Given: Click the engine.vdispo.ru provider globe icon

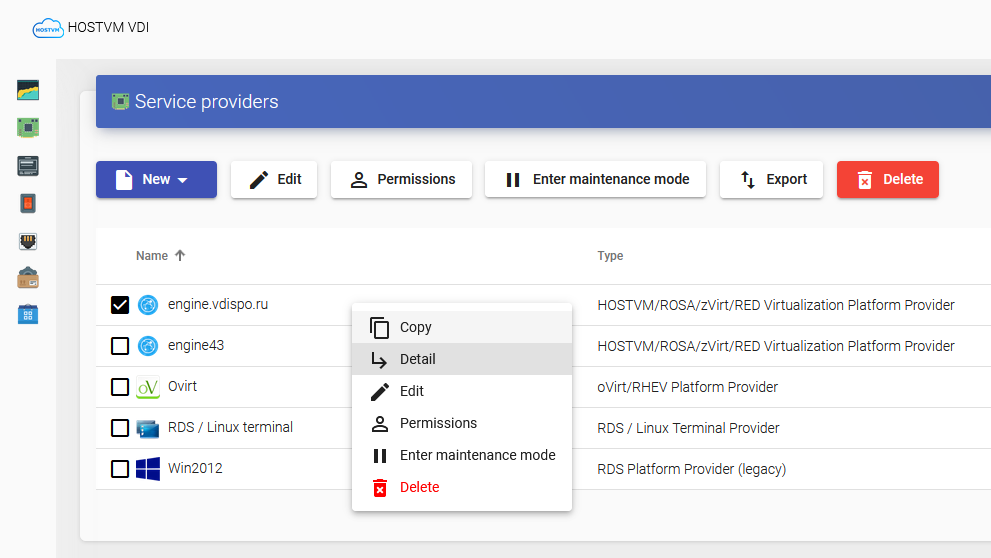Looking at the screenshot, I should 148,305.
